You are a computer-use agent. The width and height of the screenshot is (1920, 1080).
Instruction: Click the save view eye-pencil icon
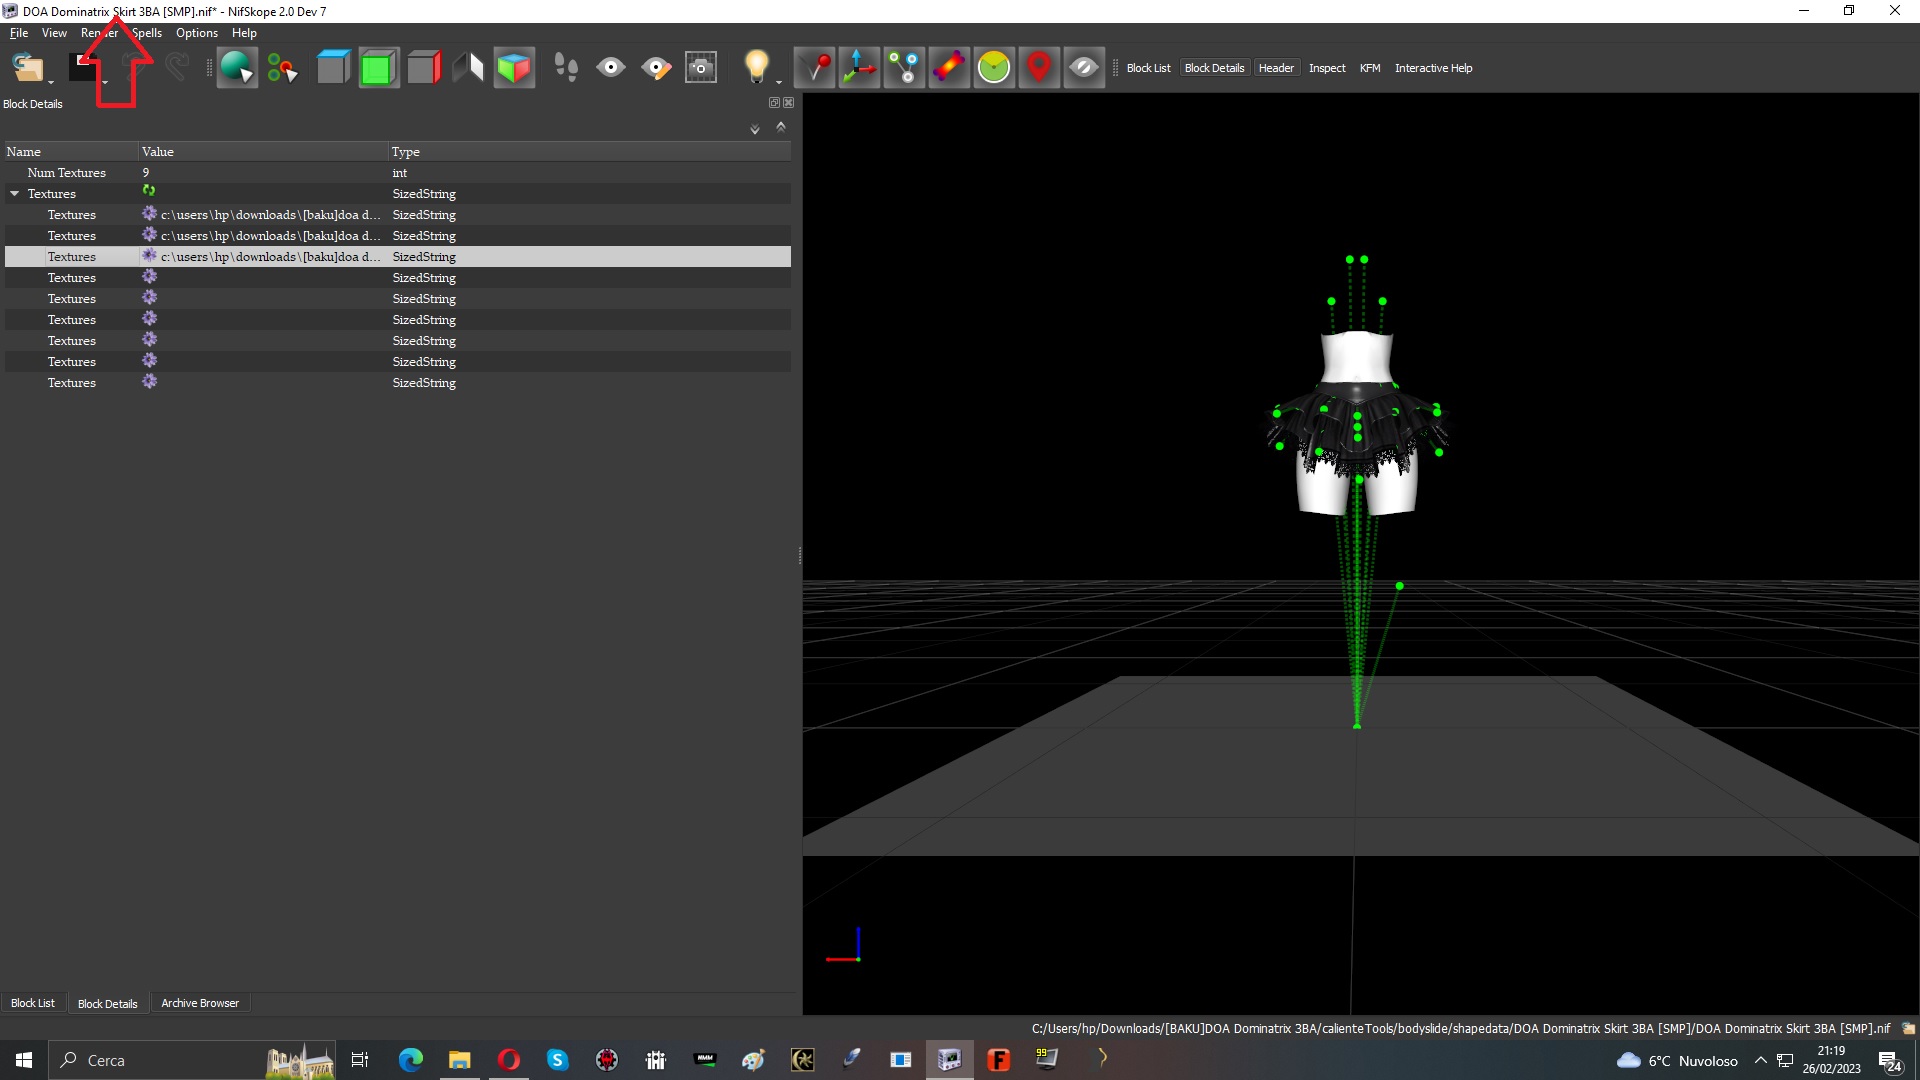click(x=656, y=68)
